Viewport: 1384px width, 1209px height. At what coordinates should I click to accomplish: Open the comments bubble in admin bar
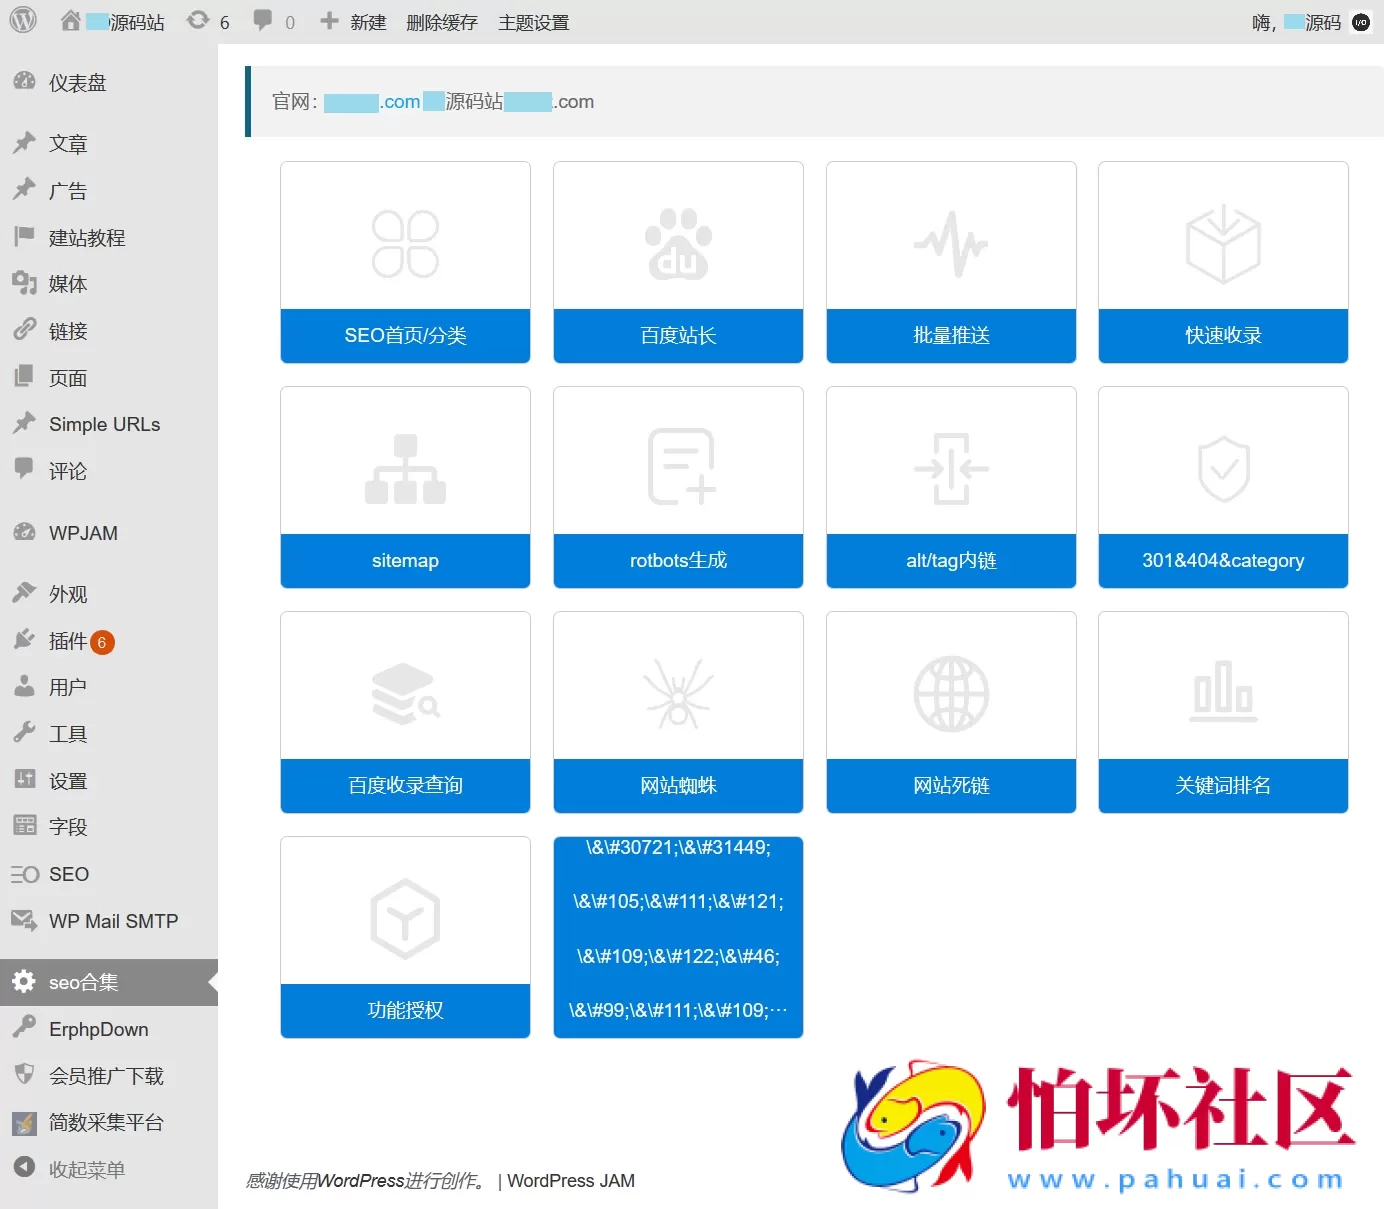point(263,21)
